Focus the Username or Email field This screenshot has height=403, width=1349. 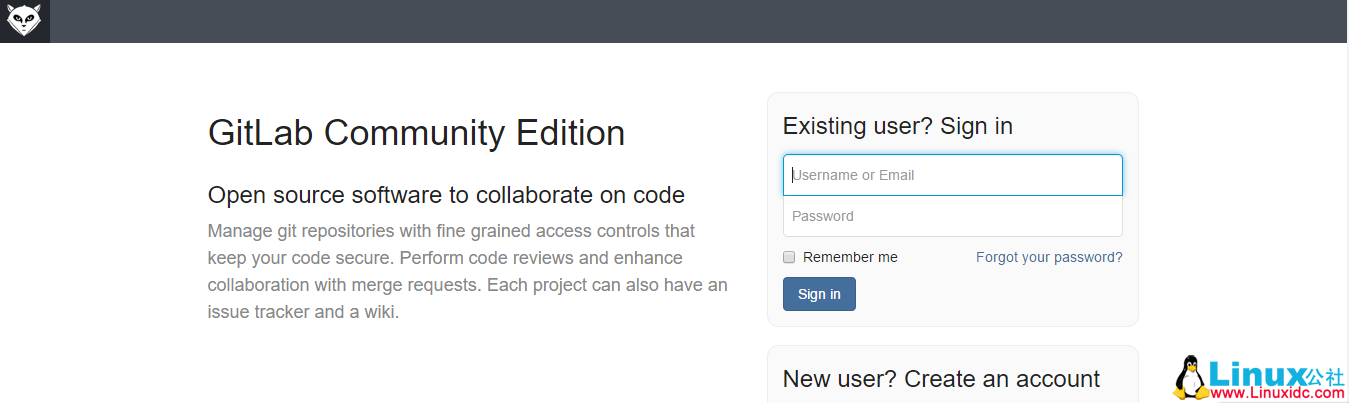[x=952, y=175]
